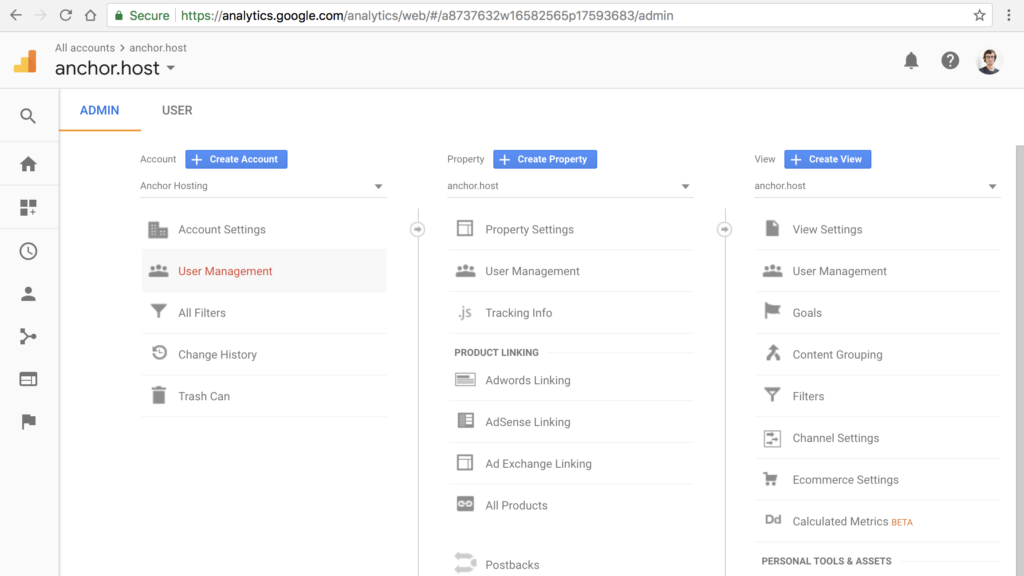This screenshot has height=576, width=1024.
Task: Click the Create Account button
Action: coord(236,159)
